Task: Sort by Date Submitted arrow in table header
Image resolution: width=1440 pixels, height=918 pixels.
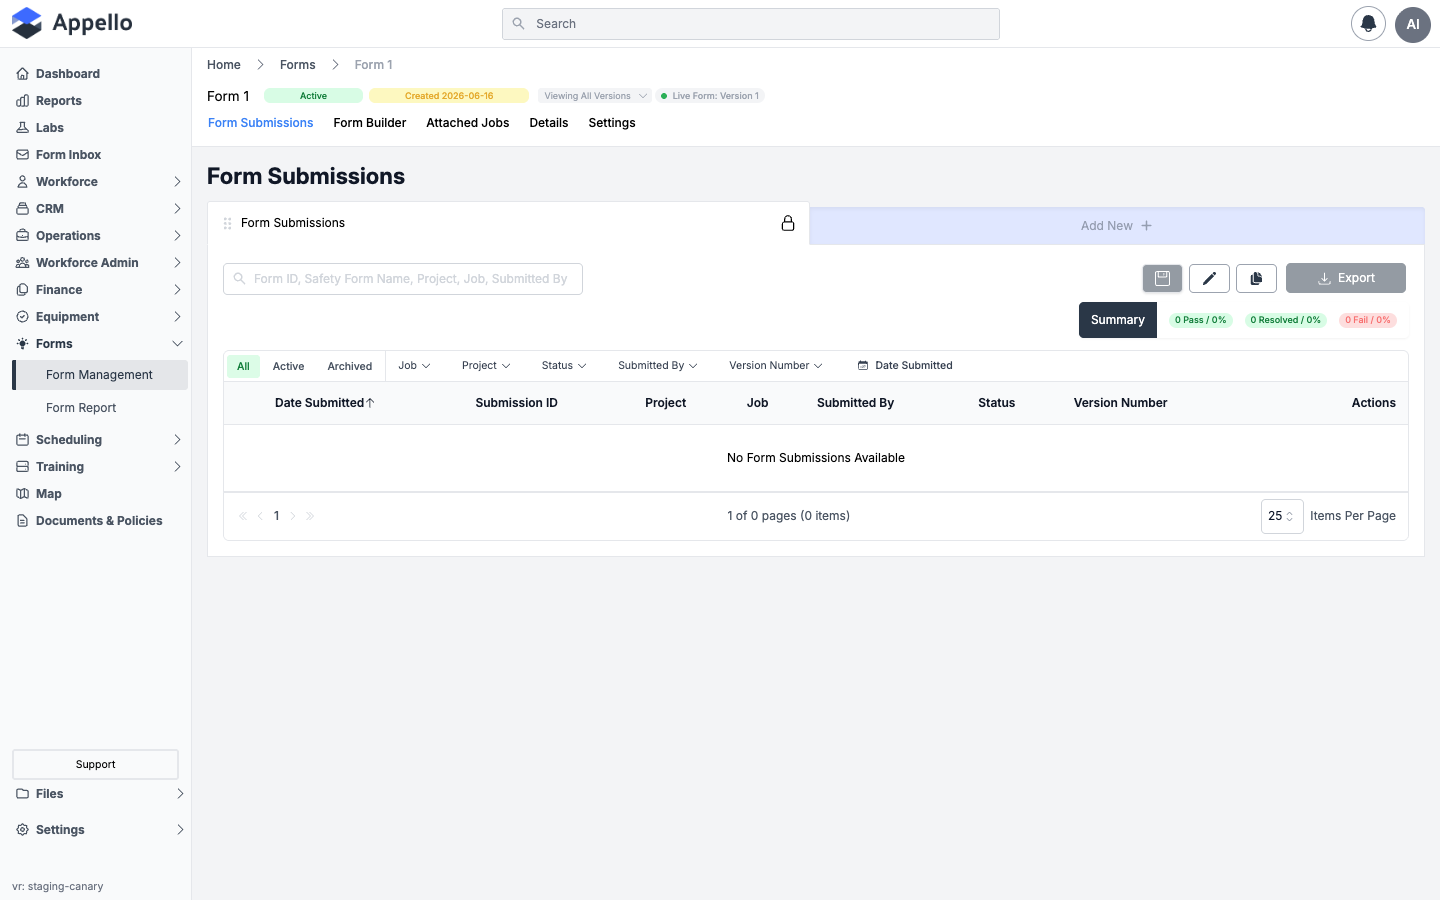Action: click(x=370, y=403)
